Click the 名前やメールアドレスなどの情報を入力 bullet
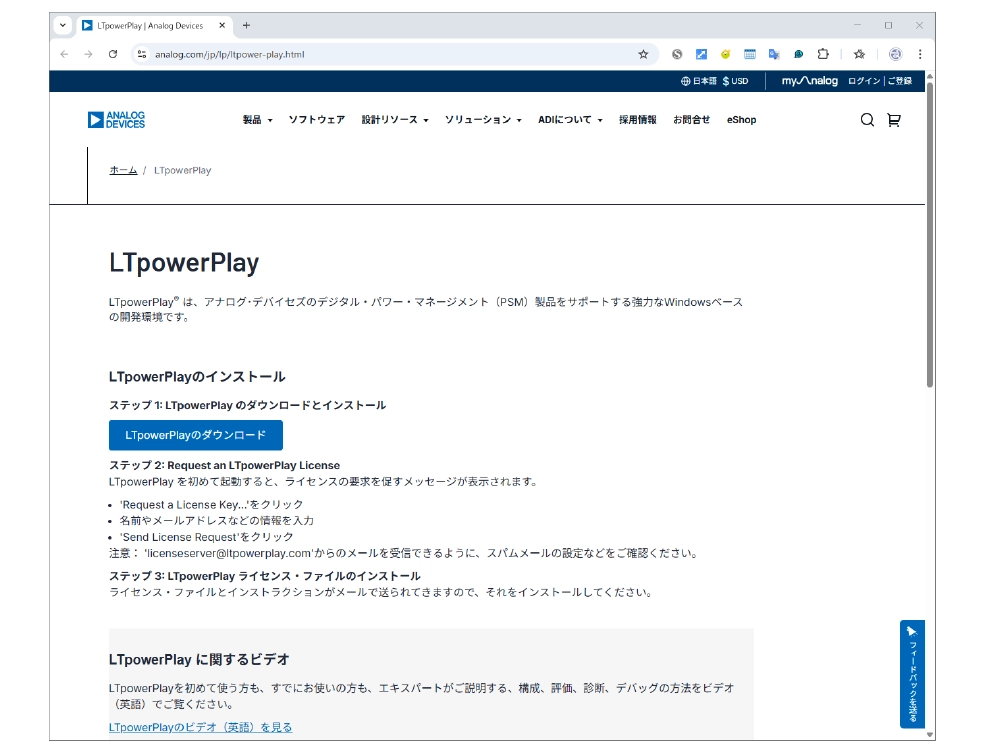985x756 pixels. coord(217,521)
